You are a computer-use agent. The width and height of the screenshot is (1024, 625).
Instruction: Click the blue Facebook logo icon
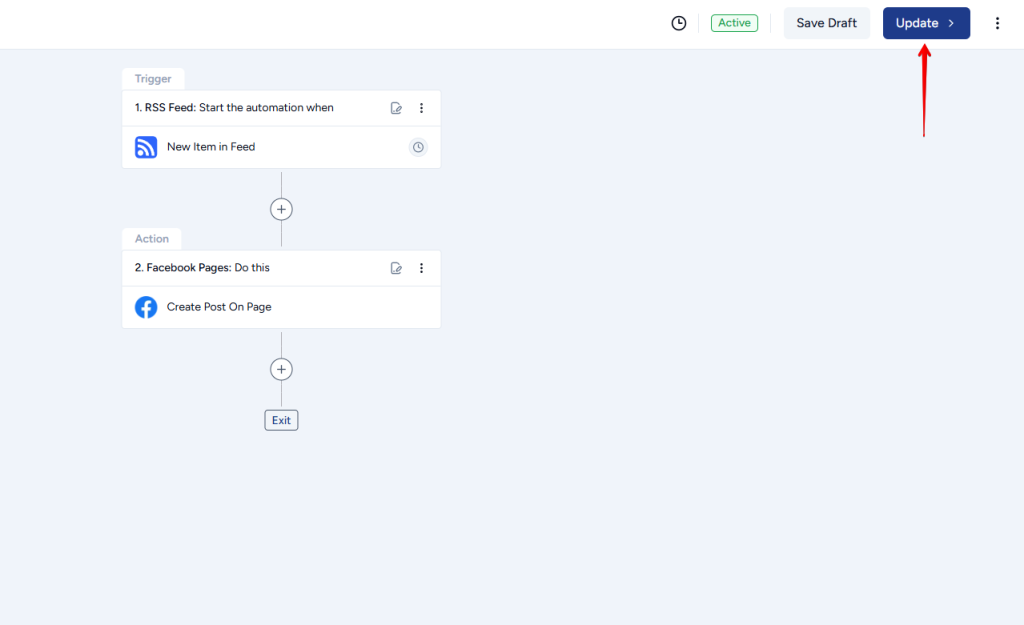[x=146, y=307]
